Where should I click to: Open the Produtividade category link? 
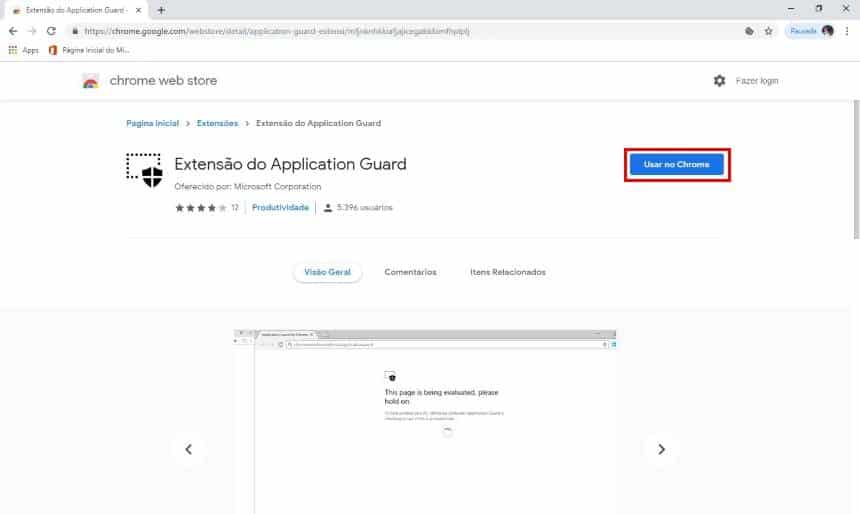coord(280,207)
